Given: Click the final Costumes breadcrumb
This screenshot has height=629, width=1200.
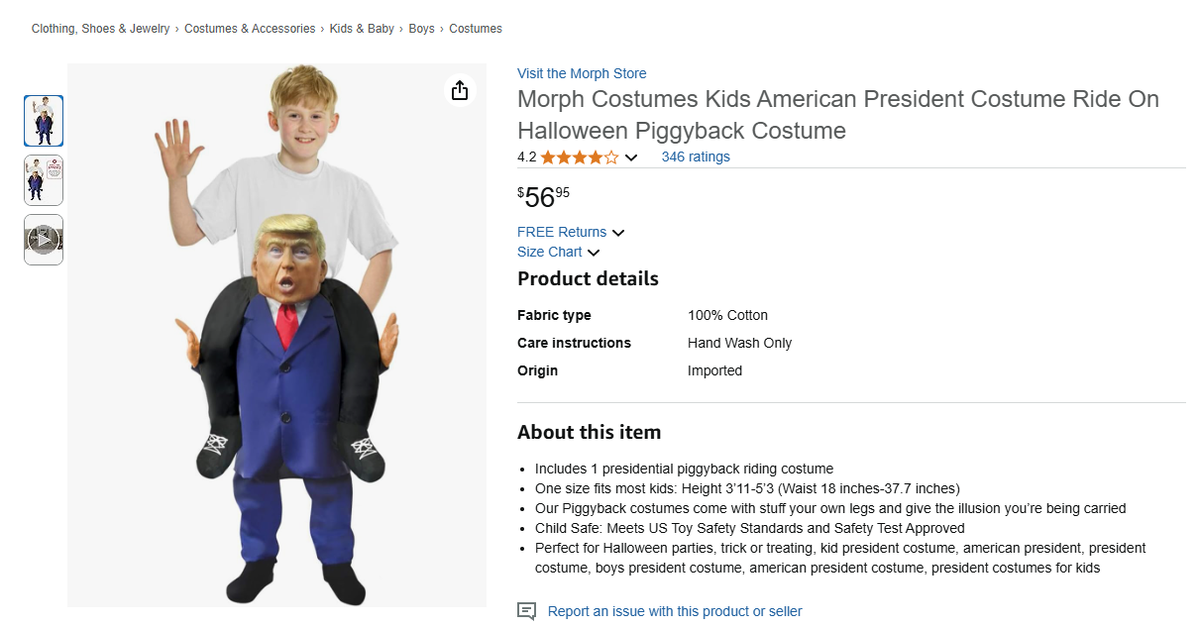Looking at the screenshot, I should 475,29.
